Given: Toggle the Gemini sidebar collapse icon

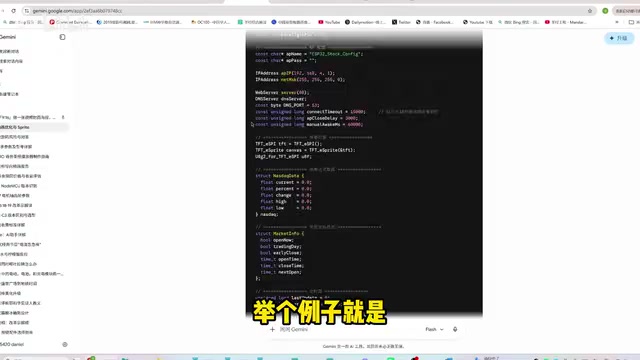Looking at the screenshot, I should 62,37.
